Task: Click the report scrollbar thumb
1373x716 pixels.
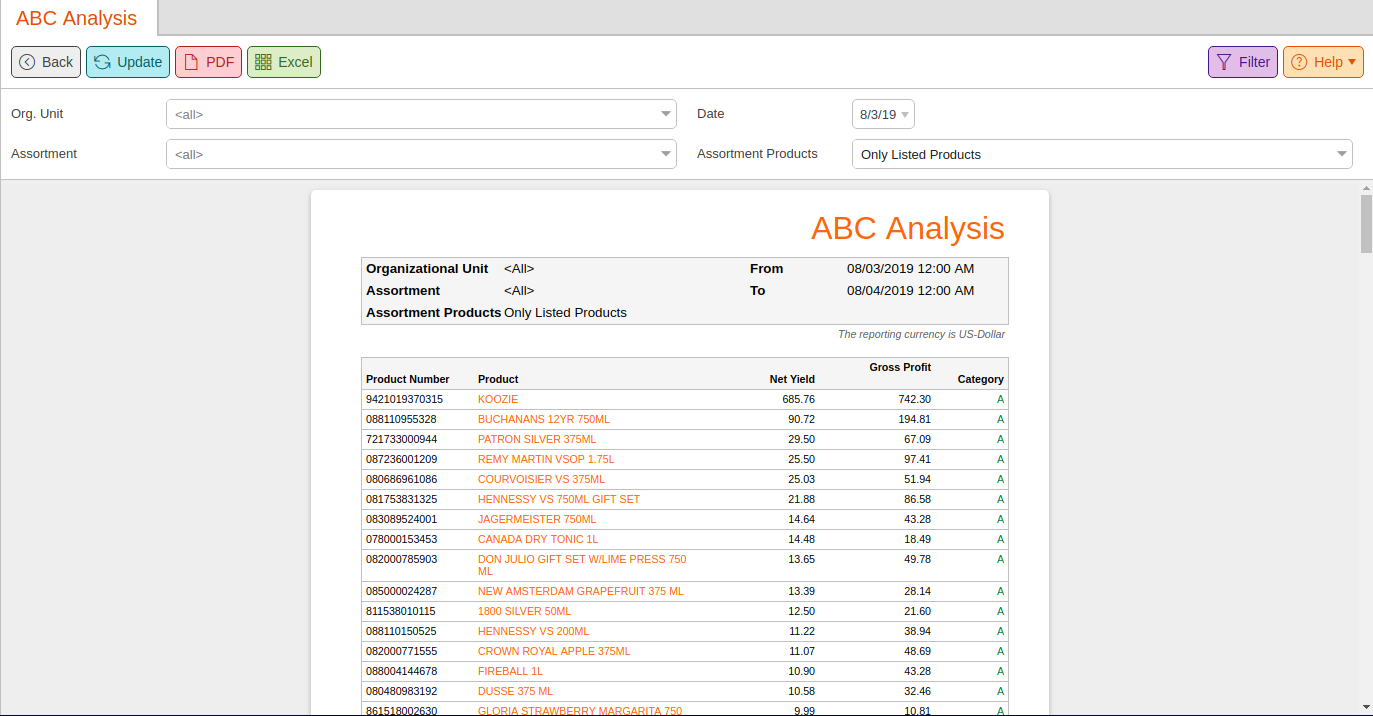Action: pos(1366,223)
